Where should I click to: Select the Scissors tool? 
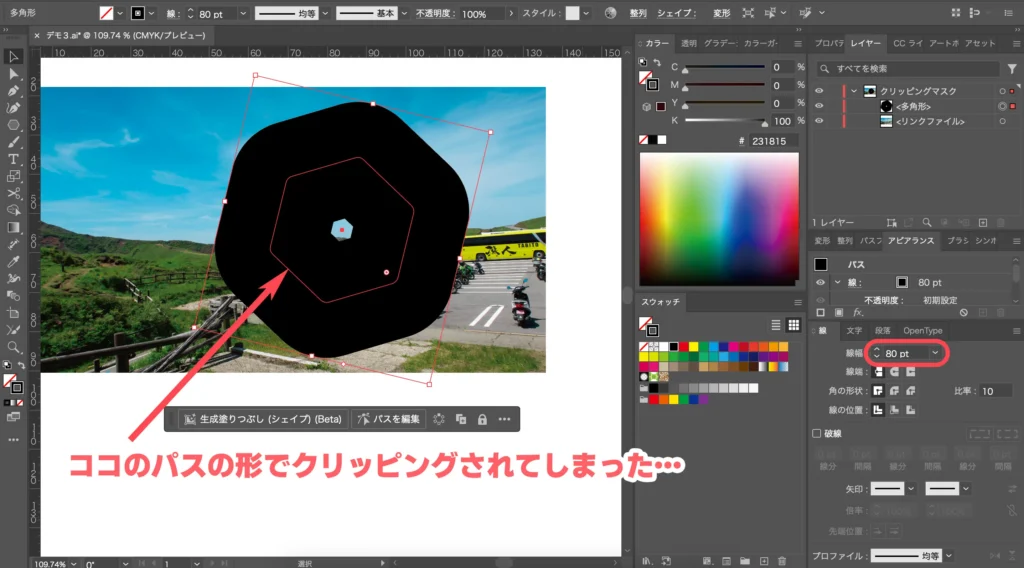pos(13,193)
